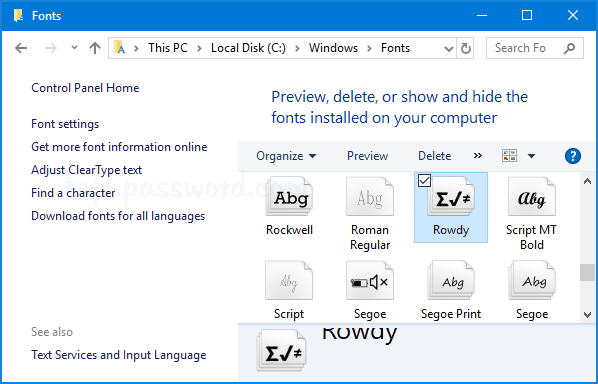Screen dimensions: 598x384
Task: Show more toolbar commands chevron
Action: pyautogui.click(x=477, y=156)
